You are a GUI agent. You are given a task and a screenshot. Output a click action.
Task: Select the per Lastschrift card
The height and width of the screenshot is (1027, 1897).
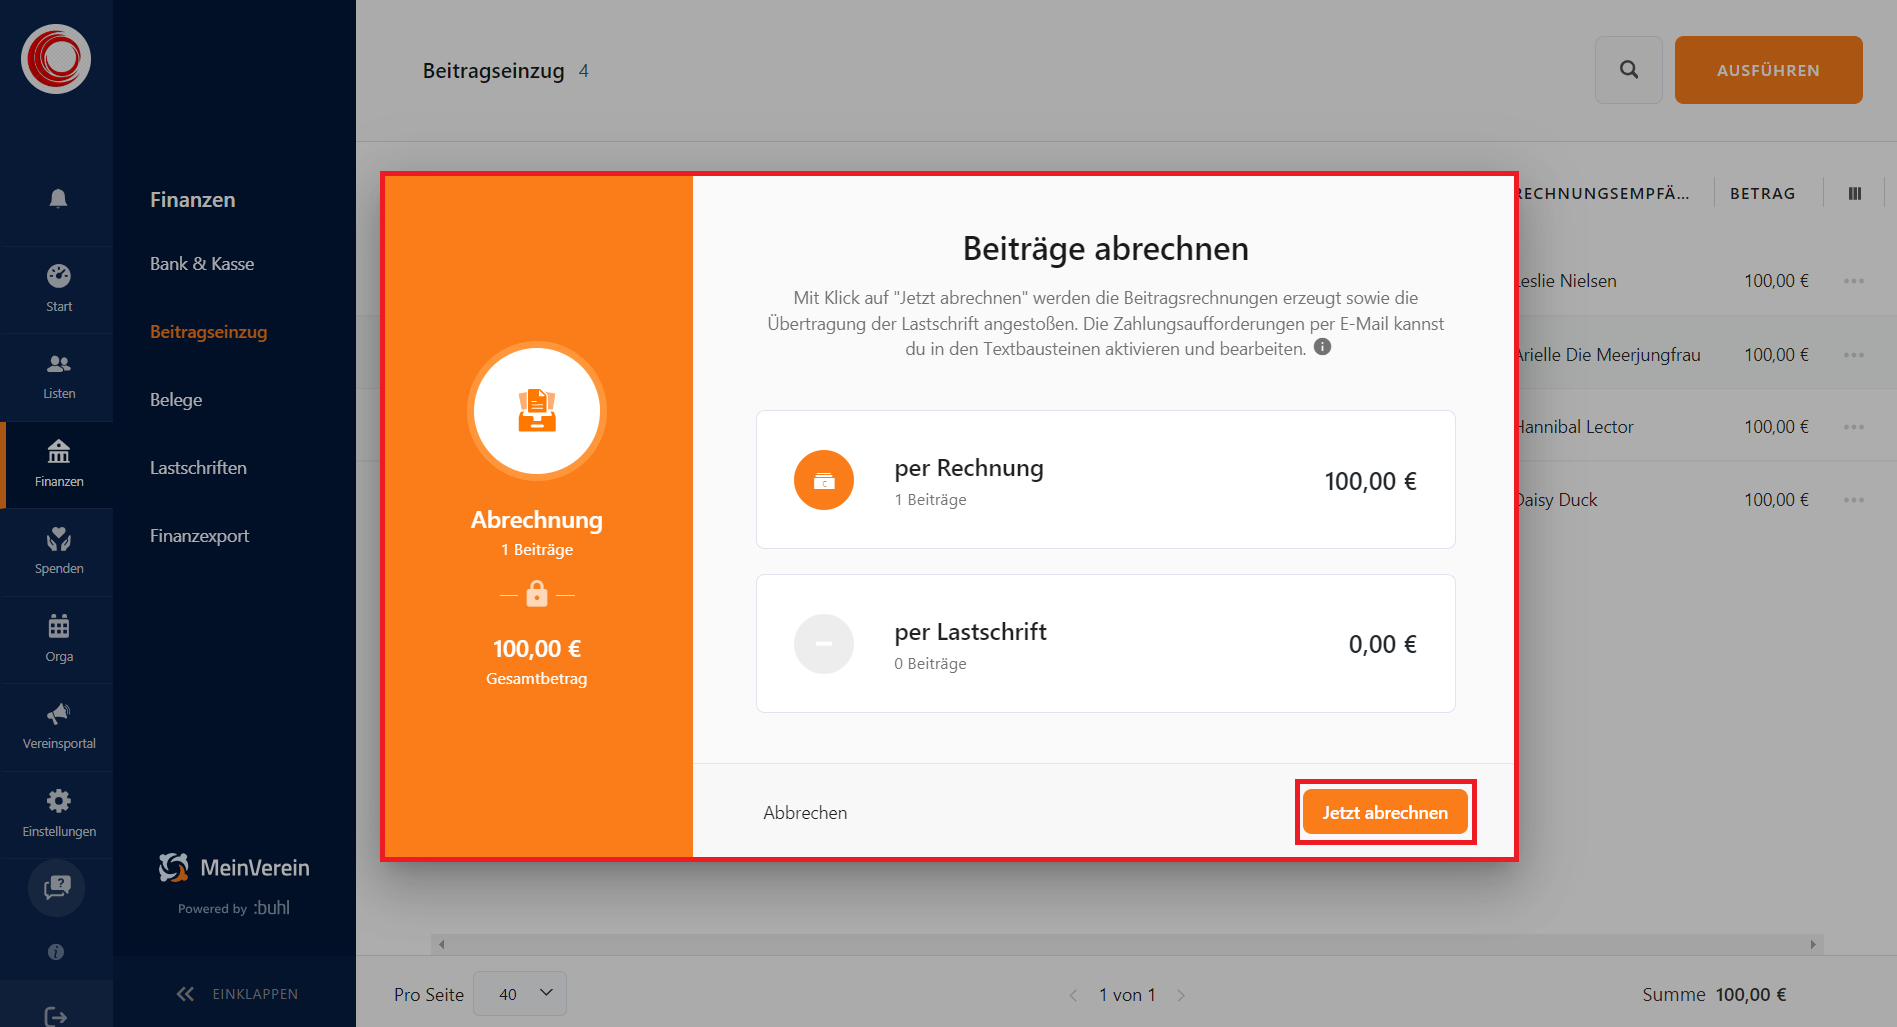click(x=1105, y=643)
